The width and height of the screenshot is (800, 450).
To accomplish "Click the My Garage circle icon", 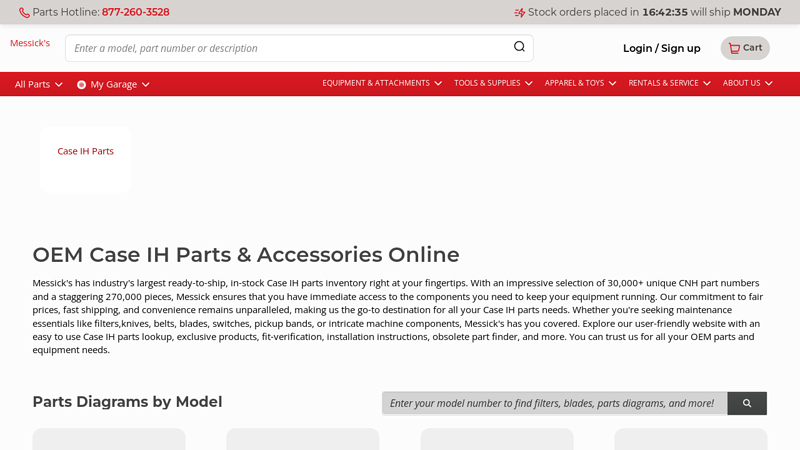I will [81, 85].
